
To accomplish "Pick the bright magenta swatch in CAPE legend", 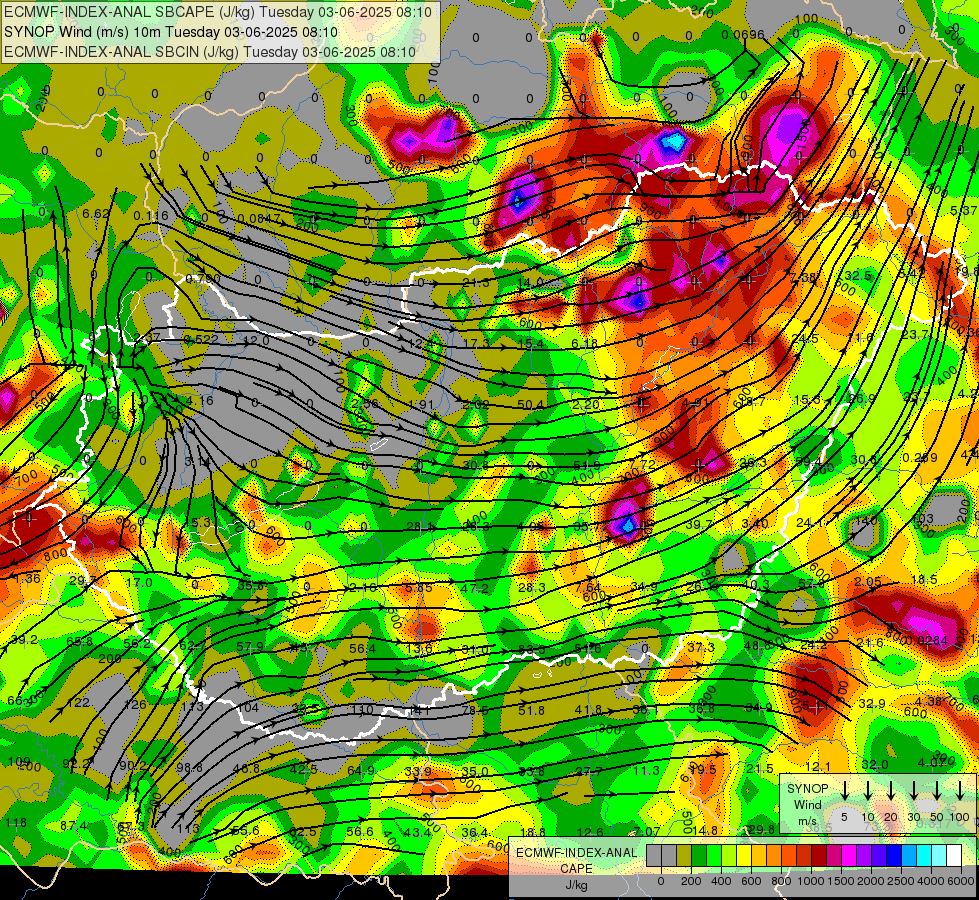I will (849, 855).
